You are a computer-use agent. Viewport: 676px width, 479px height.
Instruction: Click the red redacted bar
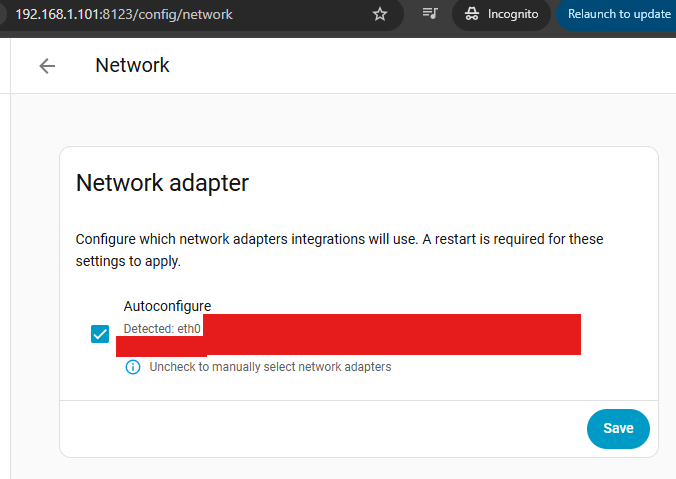[390, 334]
